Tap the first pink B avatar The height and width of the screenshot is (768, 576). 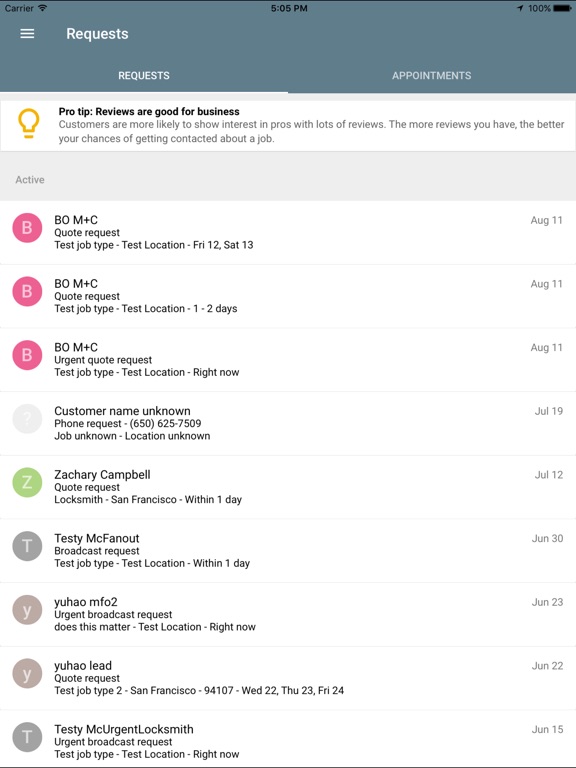coord(27,228)
